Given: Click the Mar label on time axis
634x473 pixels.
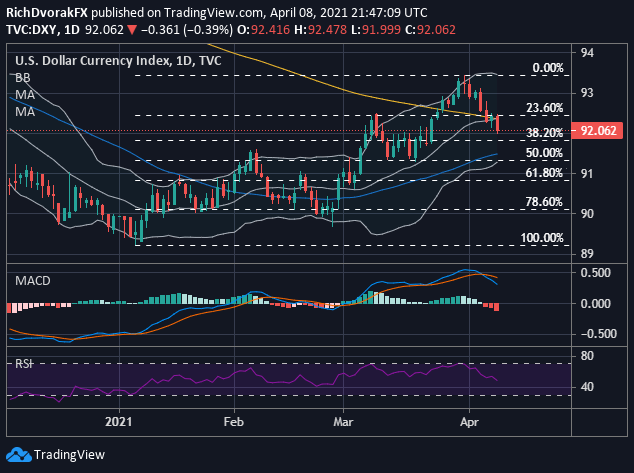Looking at the screenshot, I should (343, 423).
